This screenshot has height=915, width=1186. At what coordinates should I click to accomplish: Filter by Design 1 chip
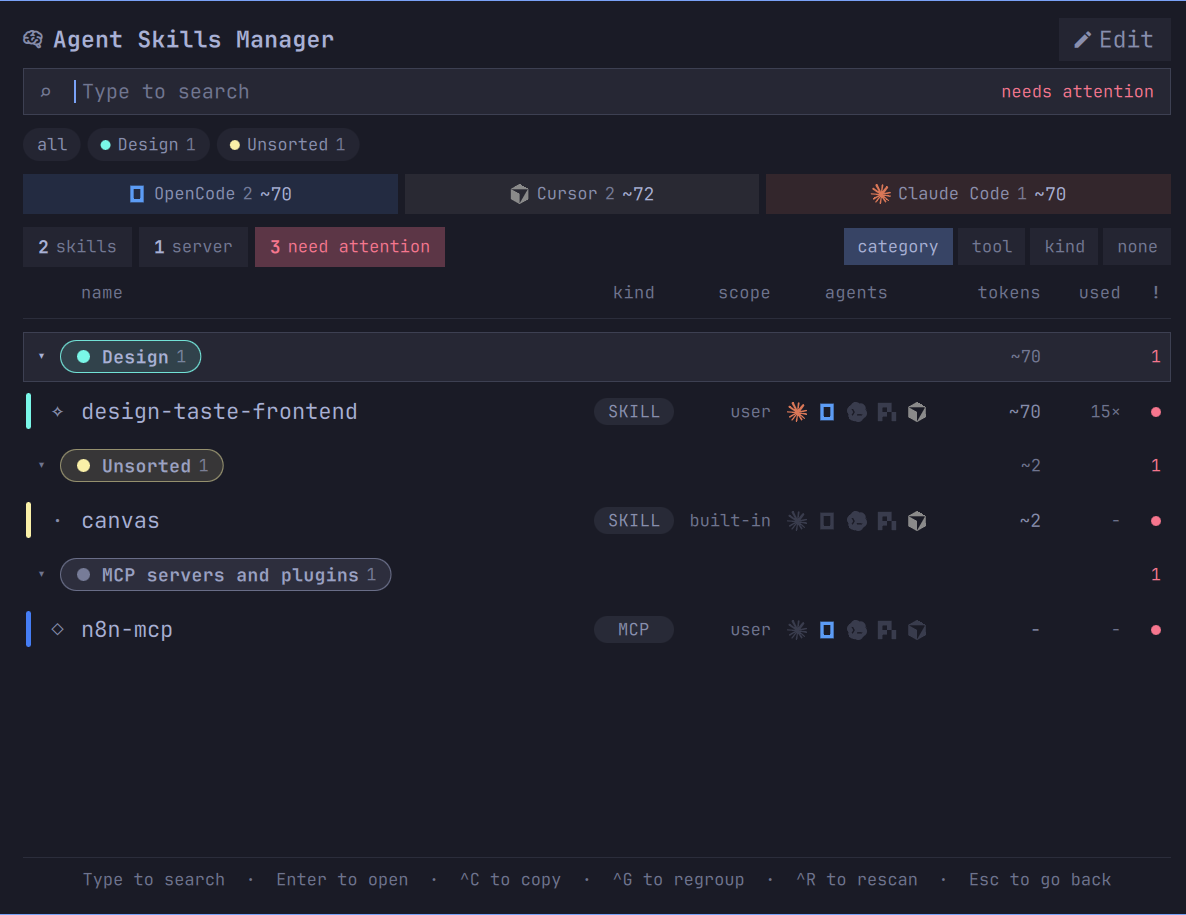click(x=148, y=144)
